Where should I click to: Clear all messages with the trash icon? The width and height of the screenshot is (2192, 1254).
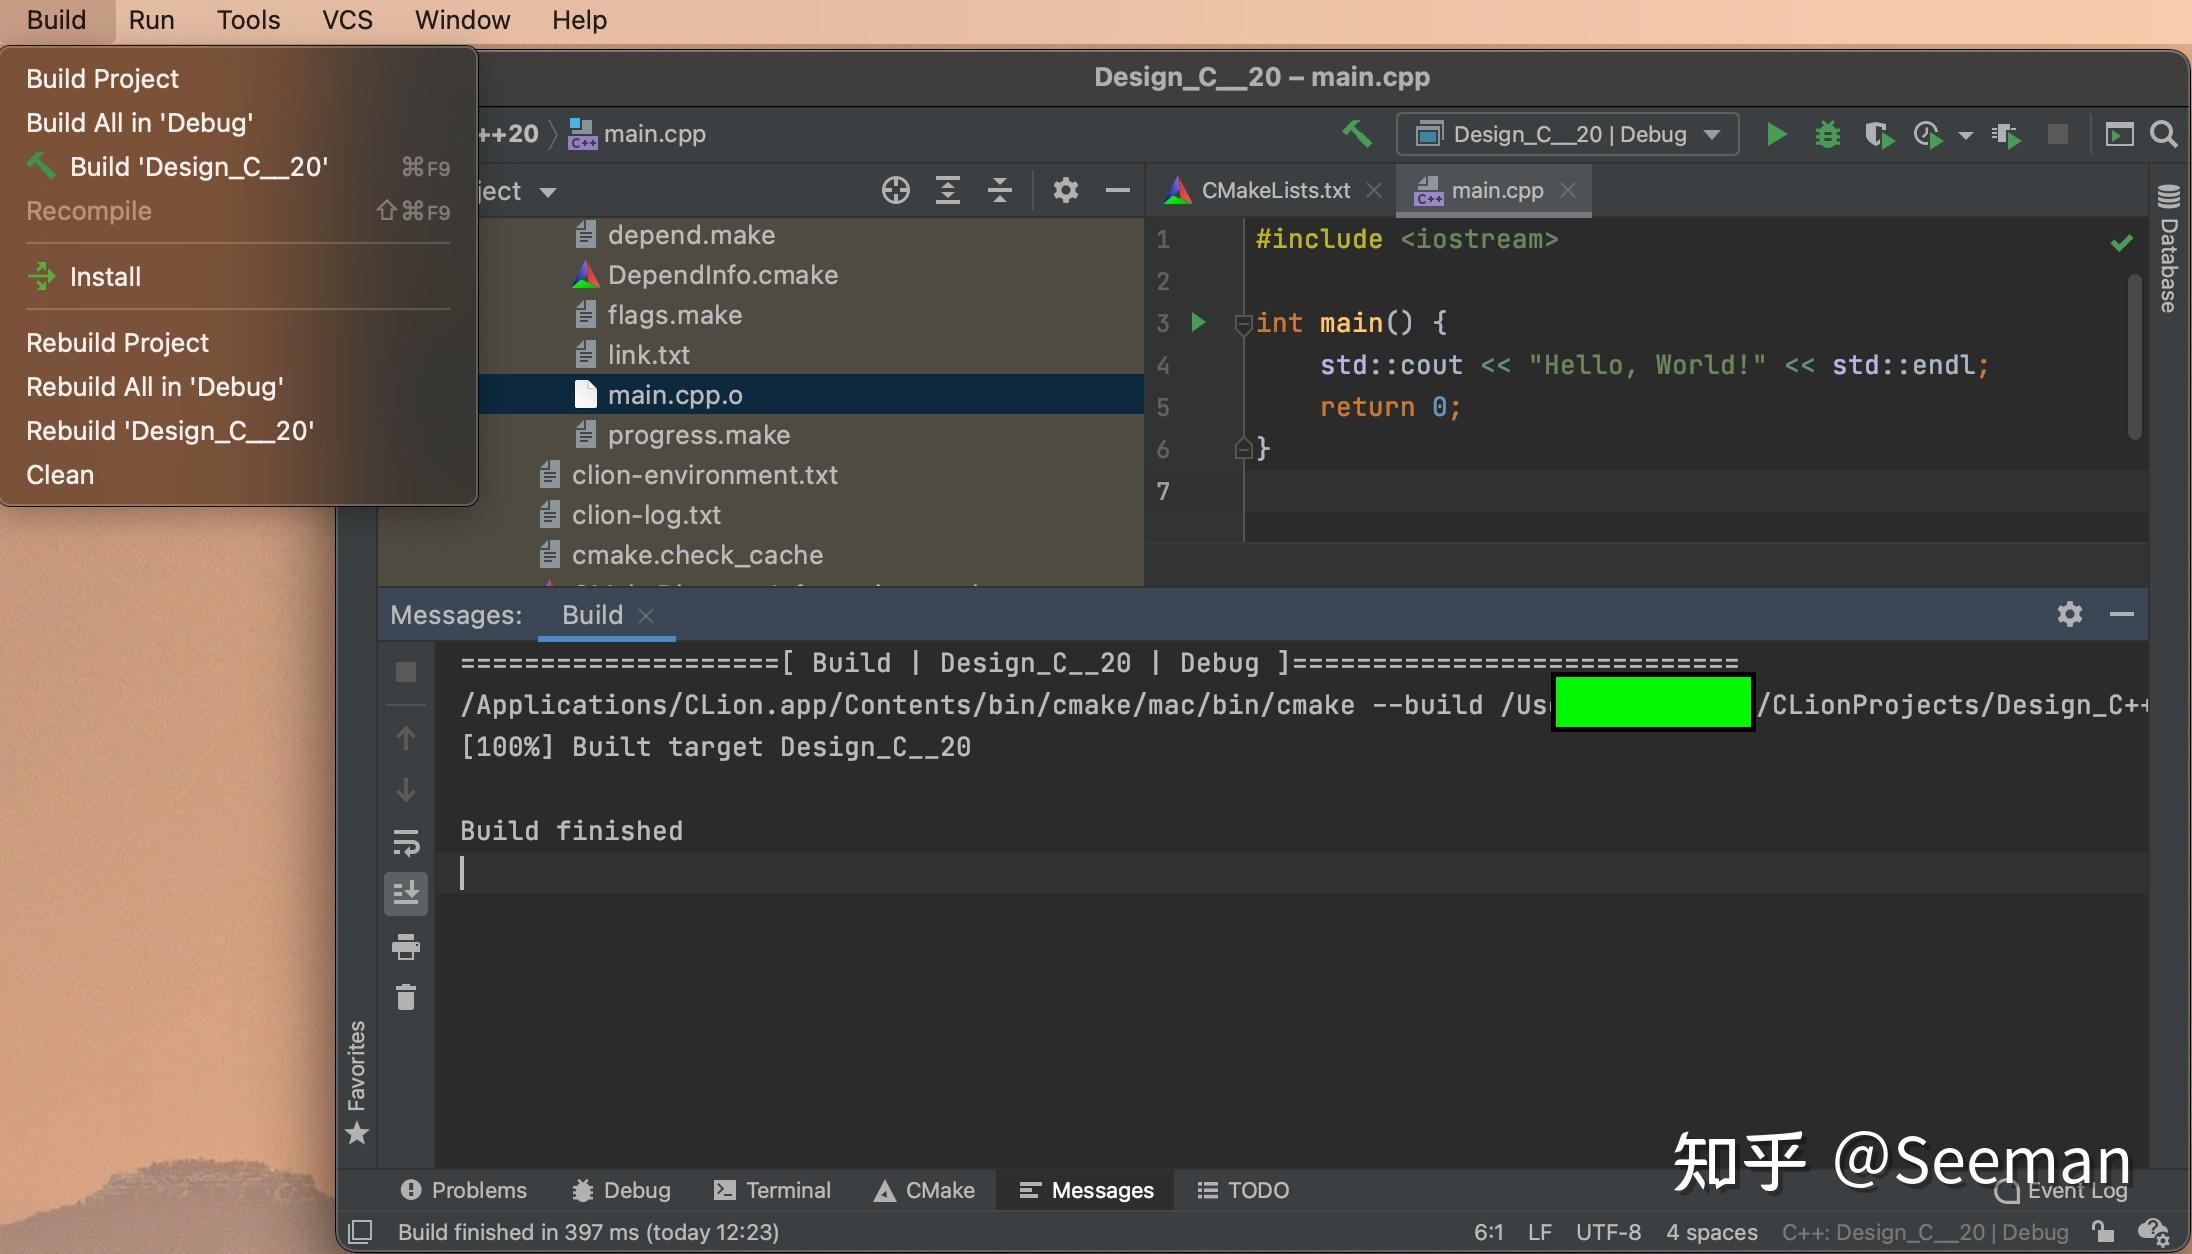click(x=406, y=997)
